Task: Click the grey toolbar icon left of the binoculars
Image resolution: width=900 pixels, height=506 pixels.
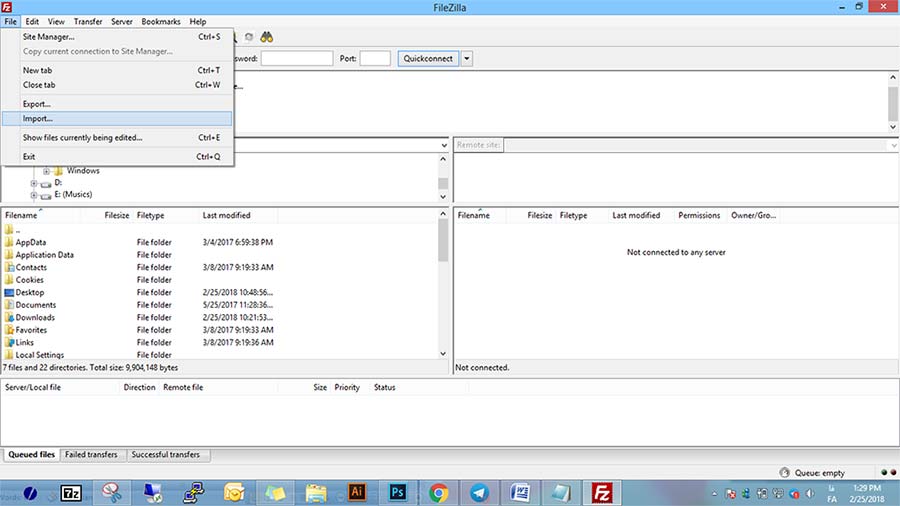Action: 249,37
